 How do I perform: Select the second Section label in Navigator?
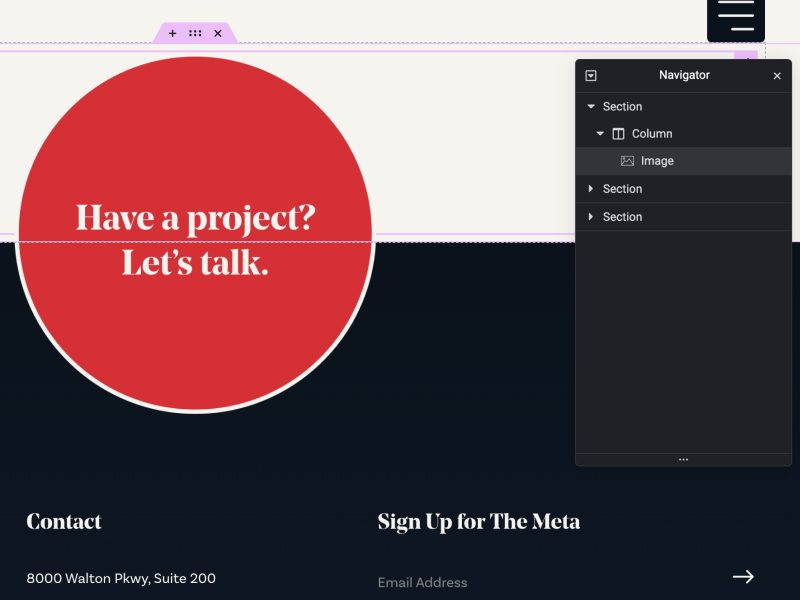click(622, 189)
